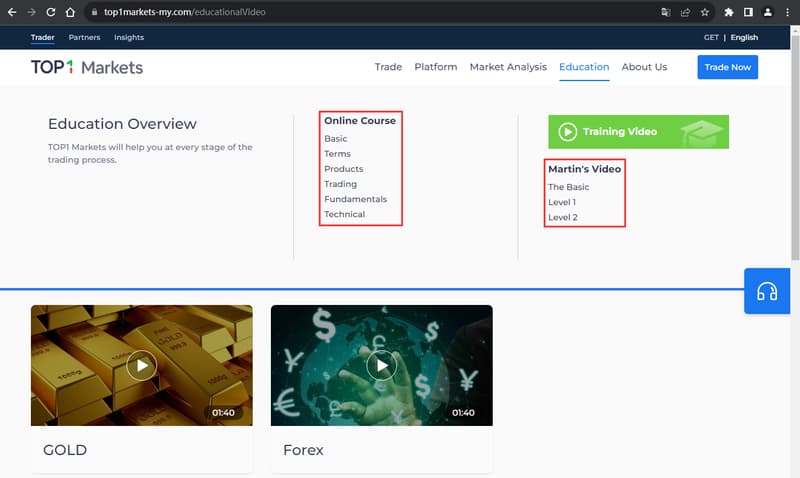This screenshot has width=800, height=478.
Task: Click the GOLD video title
Action: pos(65,450)
